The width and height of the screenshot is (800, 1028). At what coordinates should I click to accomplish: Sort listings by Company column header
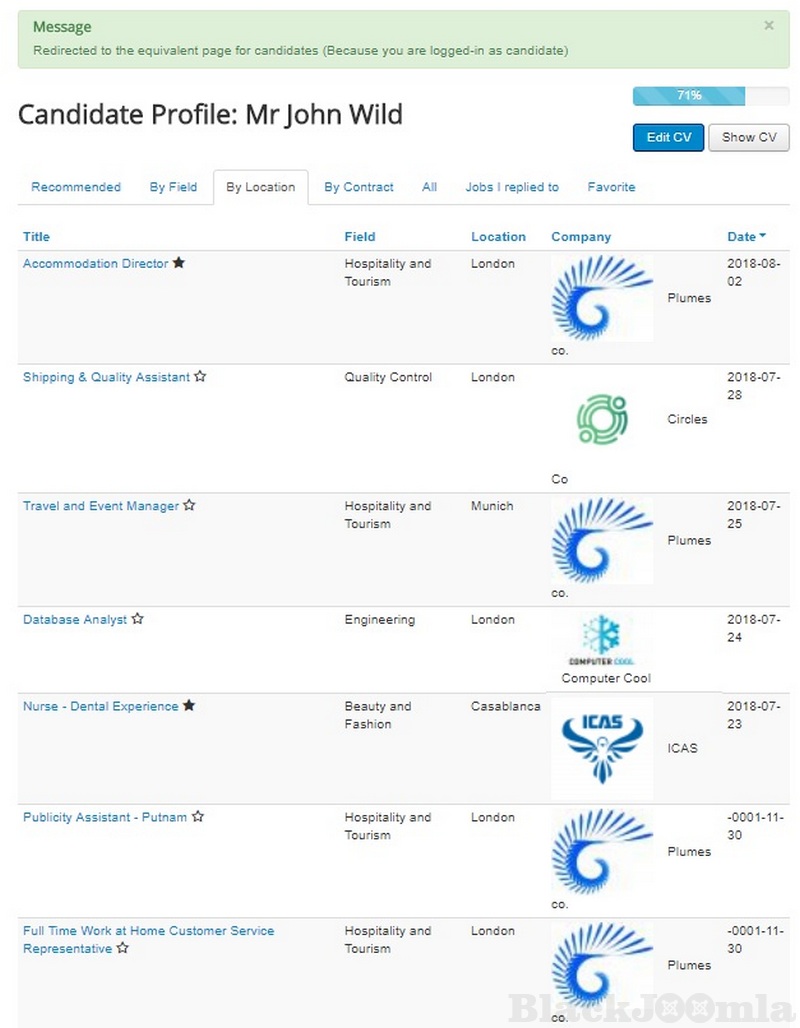(x=581, y=237)
